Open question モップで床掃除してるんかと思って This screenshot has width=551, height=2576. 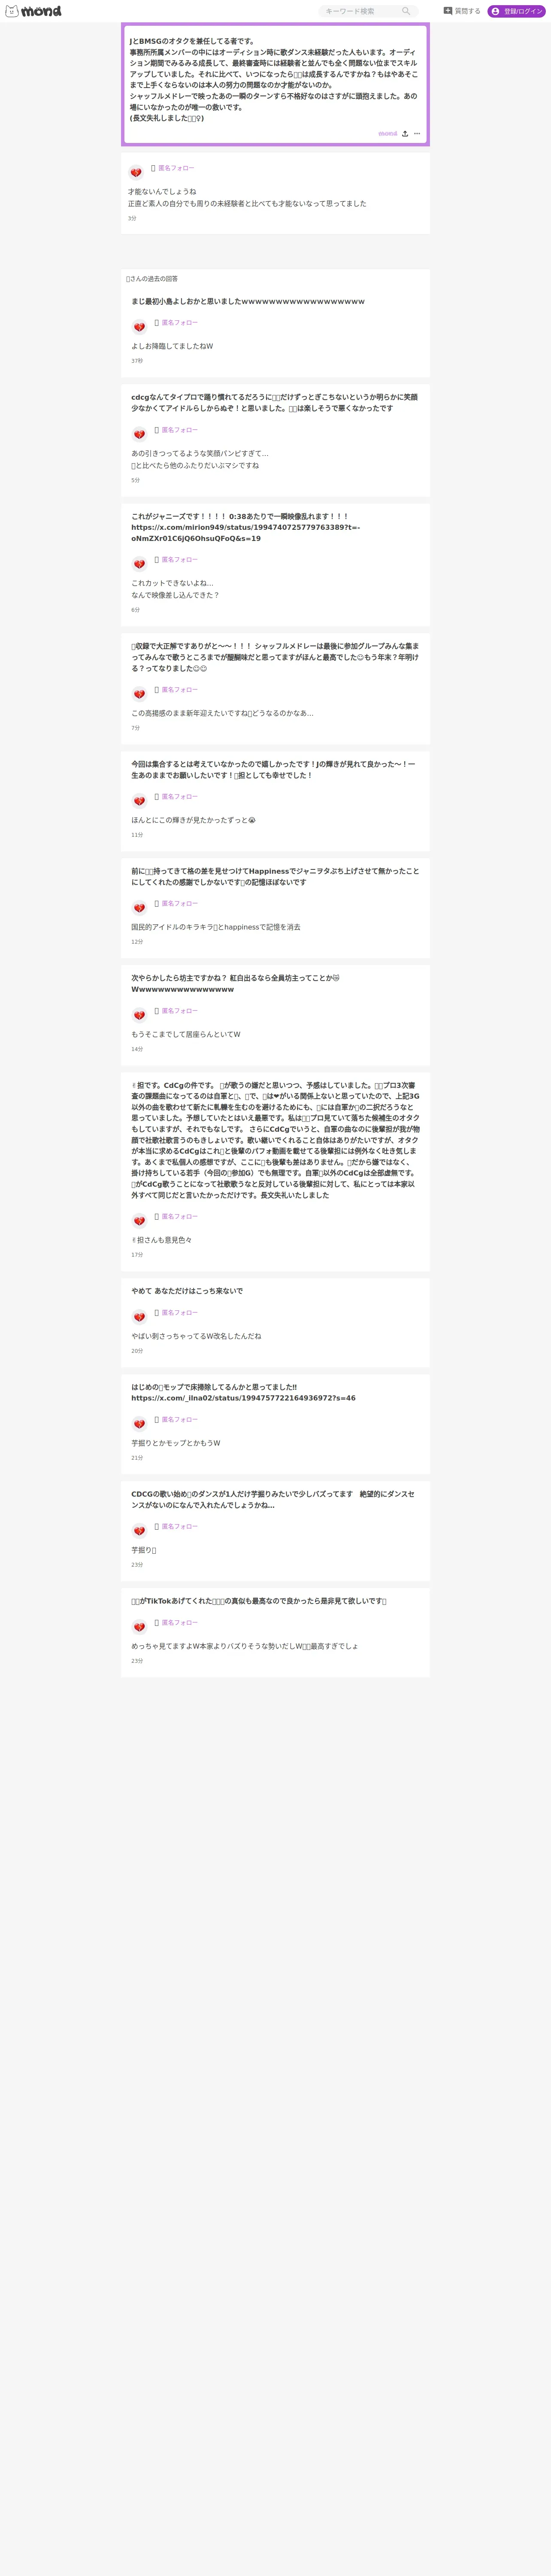pos(243,1393)
